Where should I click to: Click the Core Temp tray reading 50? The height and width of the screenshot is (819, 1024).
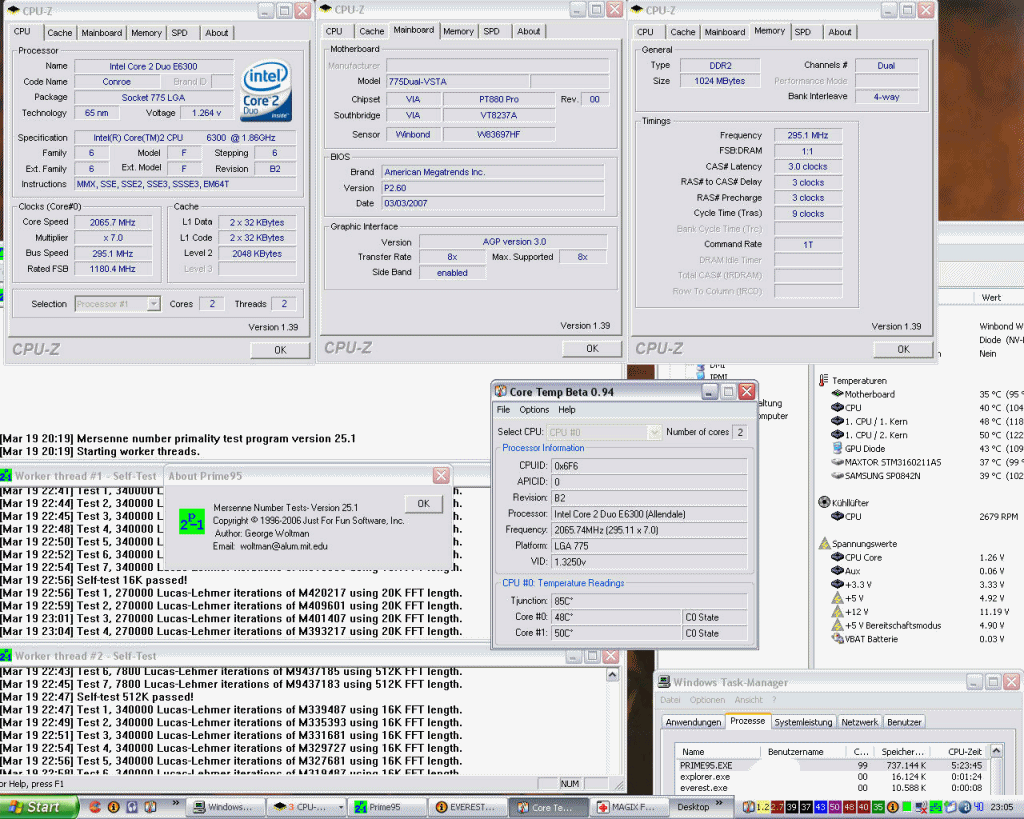click(835, 807)
